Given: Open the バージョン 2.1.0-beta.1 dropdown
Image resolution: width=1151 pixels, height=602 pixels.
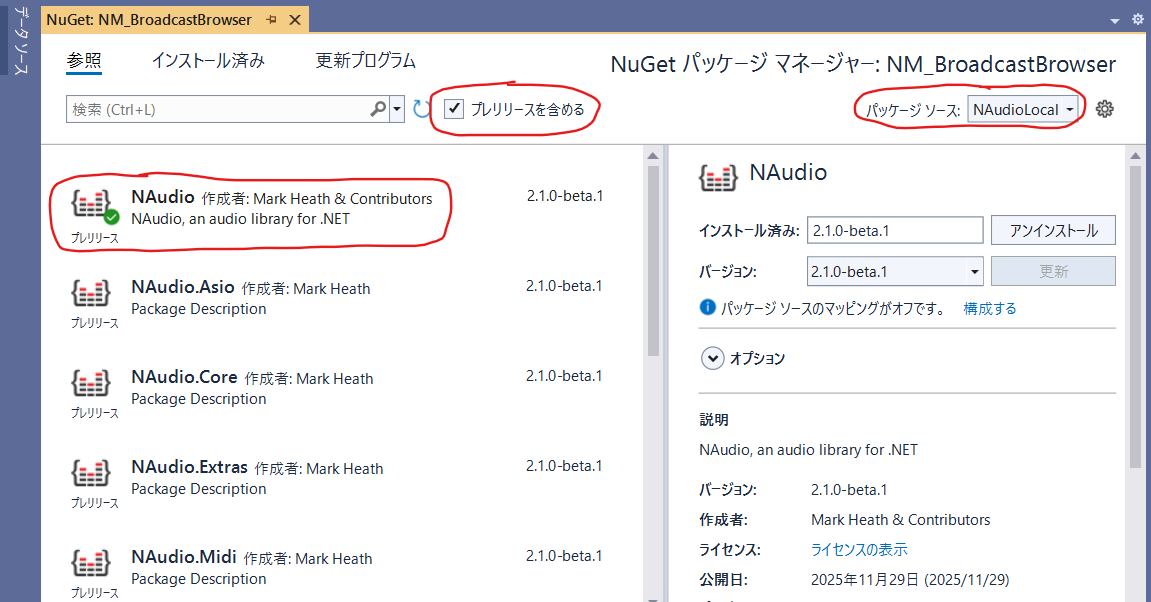Looking at the screenshot, I should click(x=977, y=271).
